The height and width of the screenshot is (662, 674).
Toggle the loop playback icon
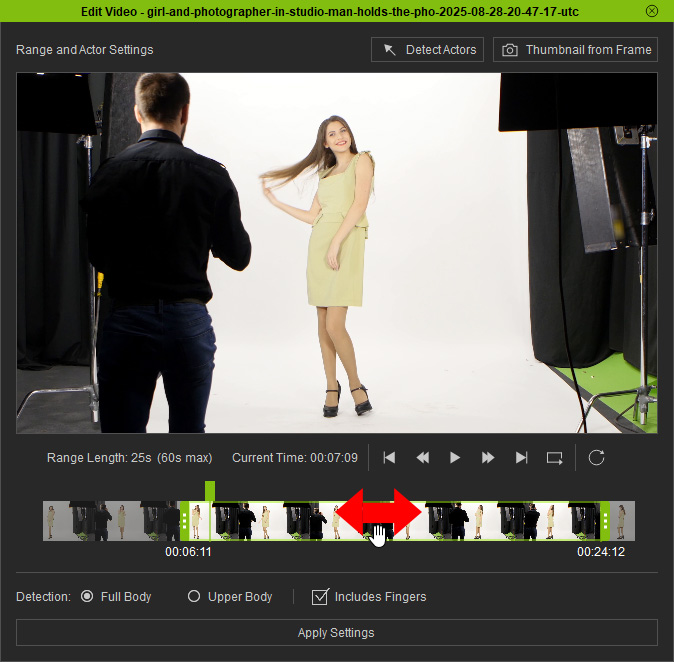[555, 458]
